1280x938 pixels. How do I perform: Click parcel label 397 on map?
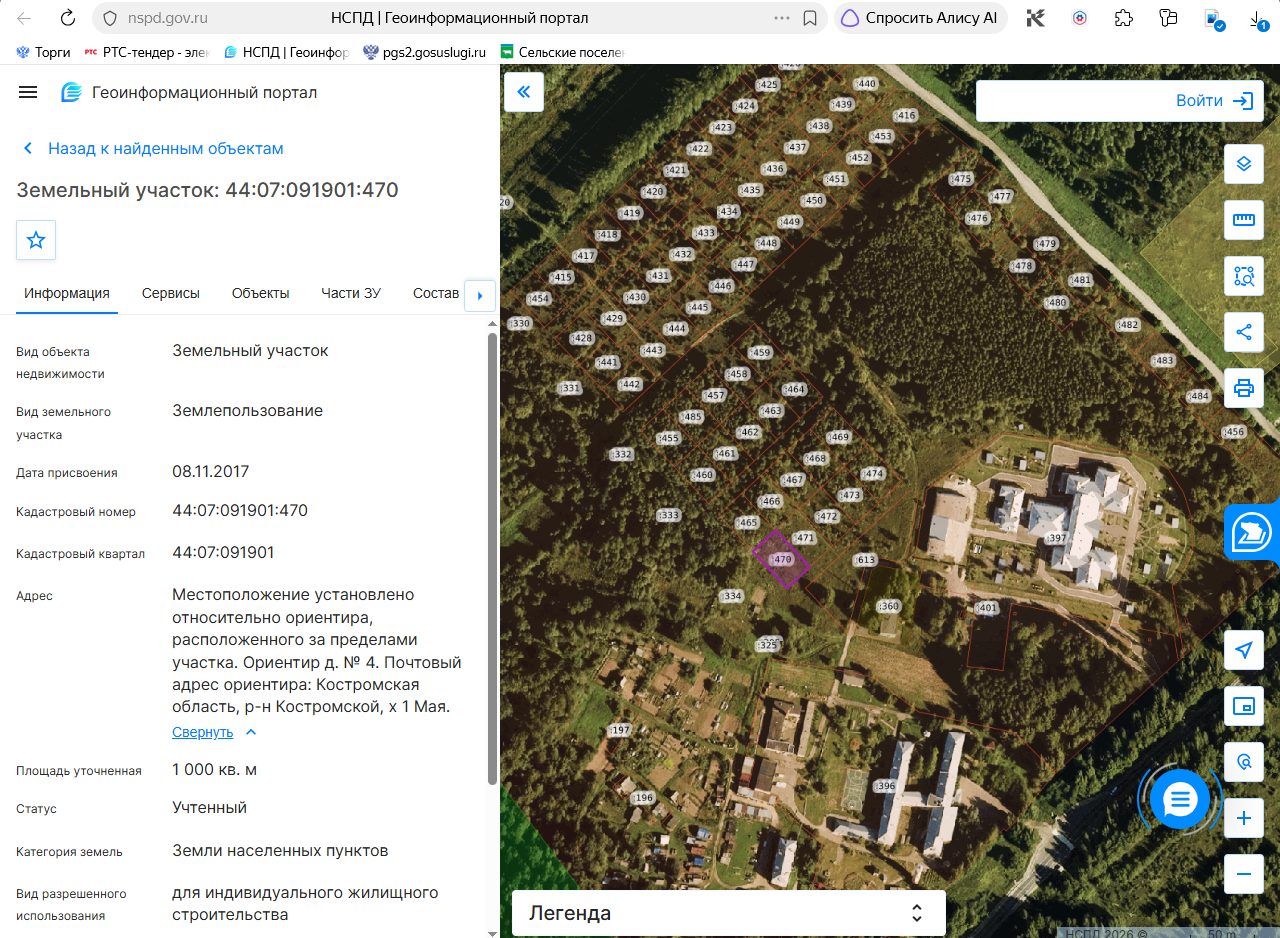[1056, 538]
